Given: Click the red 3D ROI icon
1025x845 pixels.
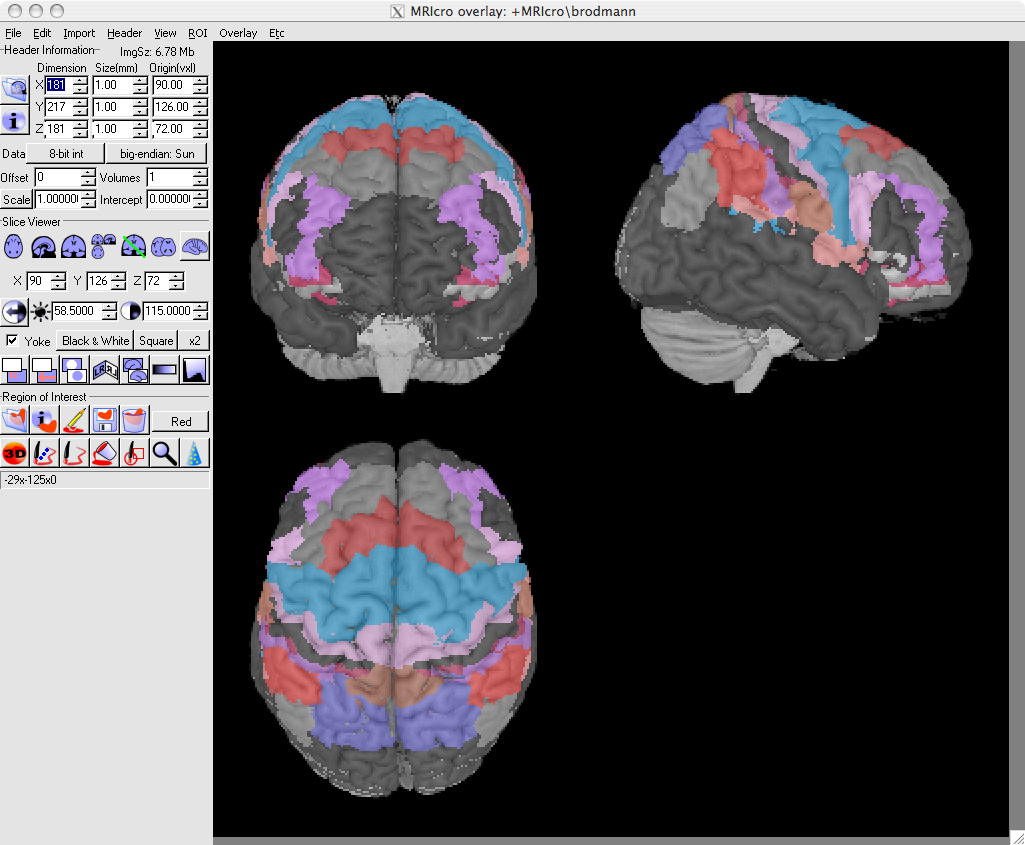Looking at the screenshot, I should (x=14, y=453).
